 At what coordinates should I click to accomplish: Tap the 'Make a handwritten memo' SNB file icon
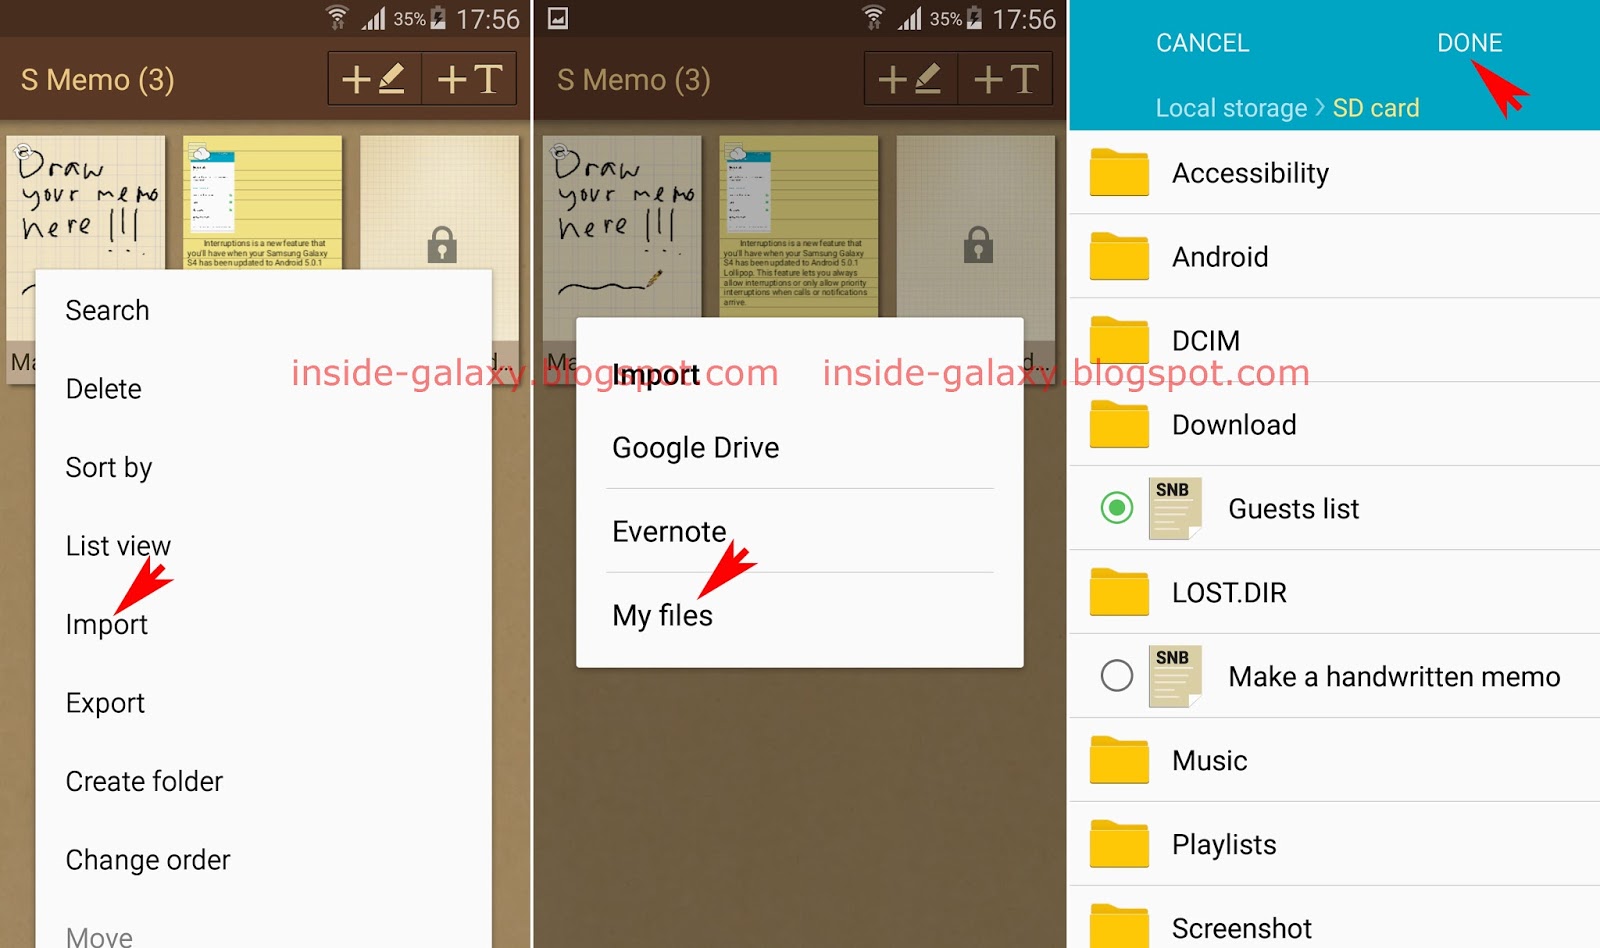click(x=1175, y=676)
